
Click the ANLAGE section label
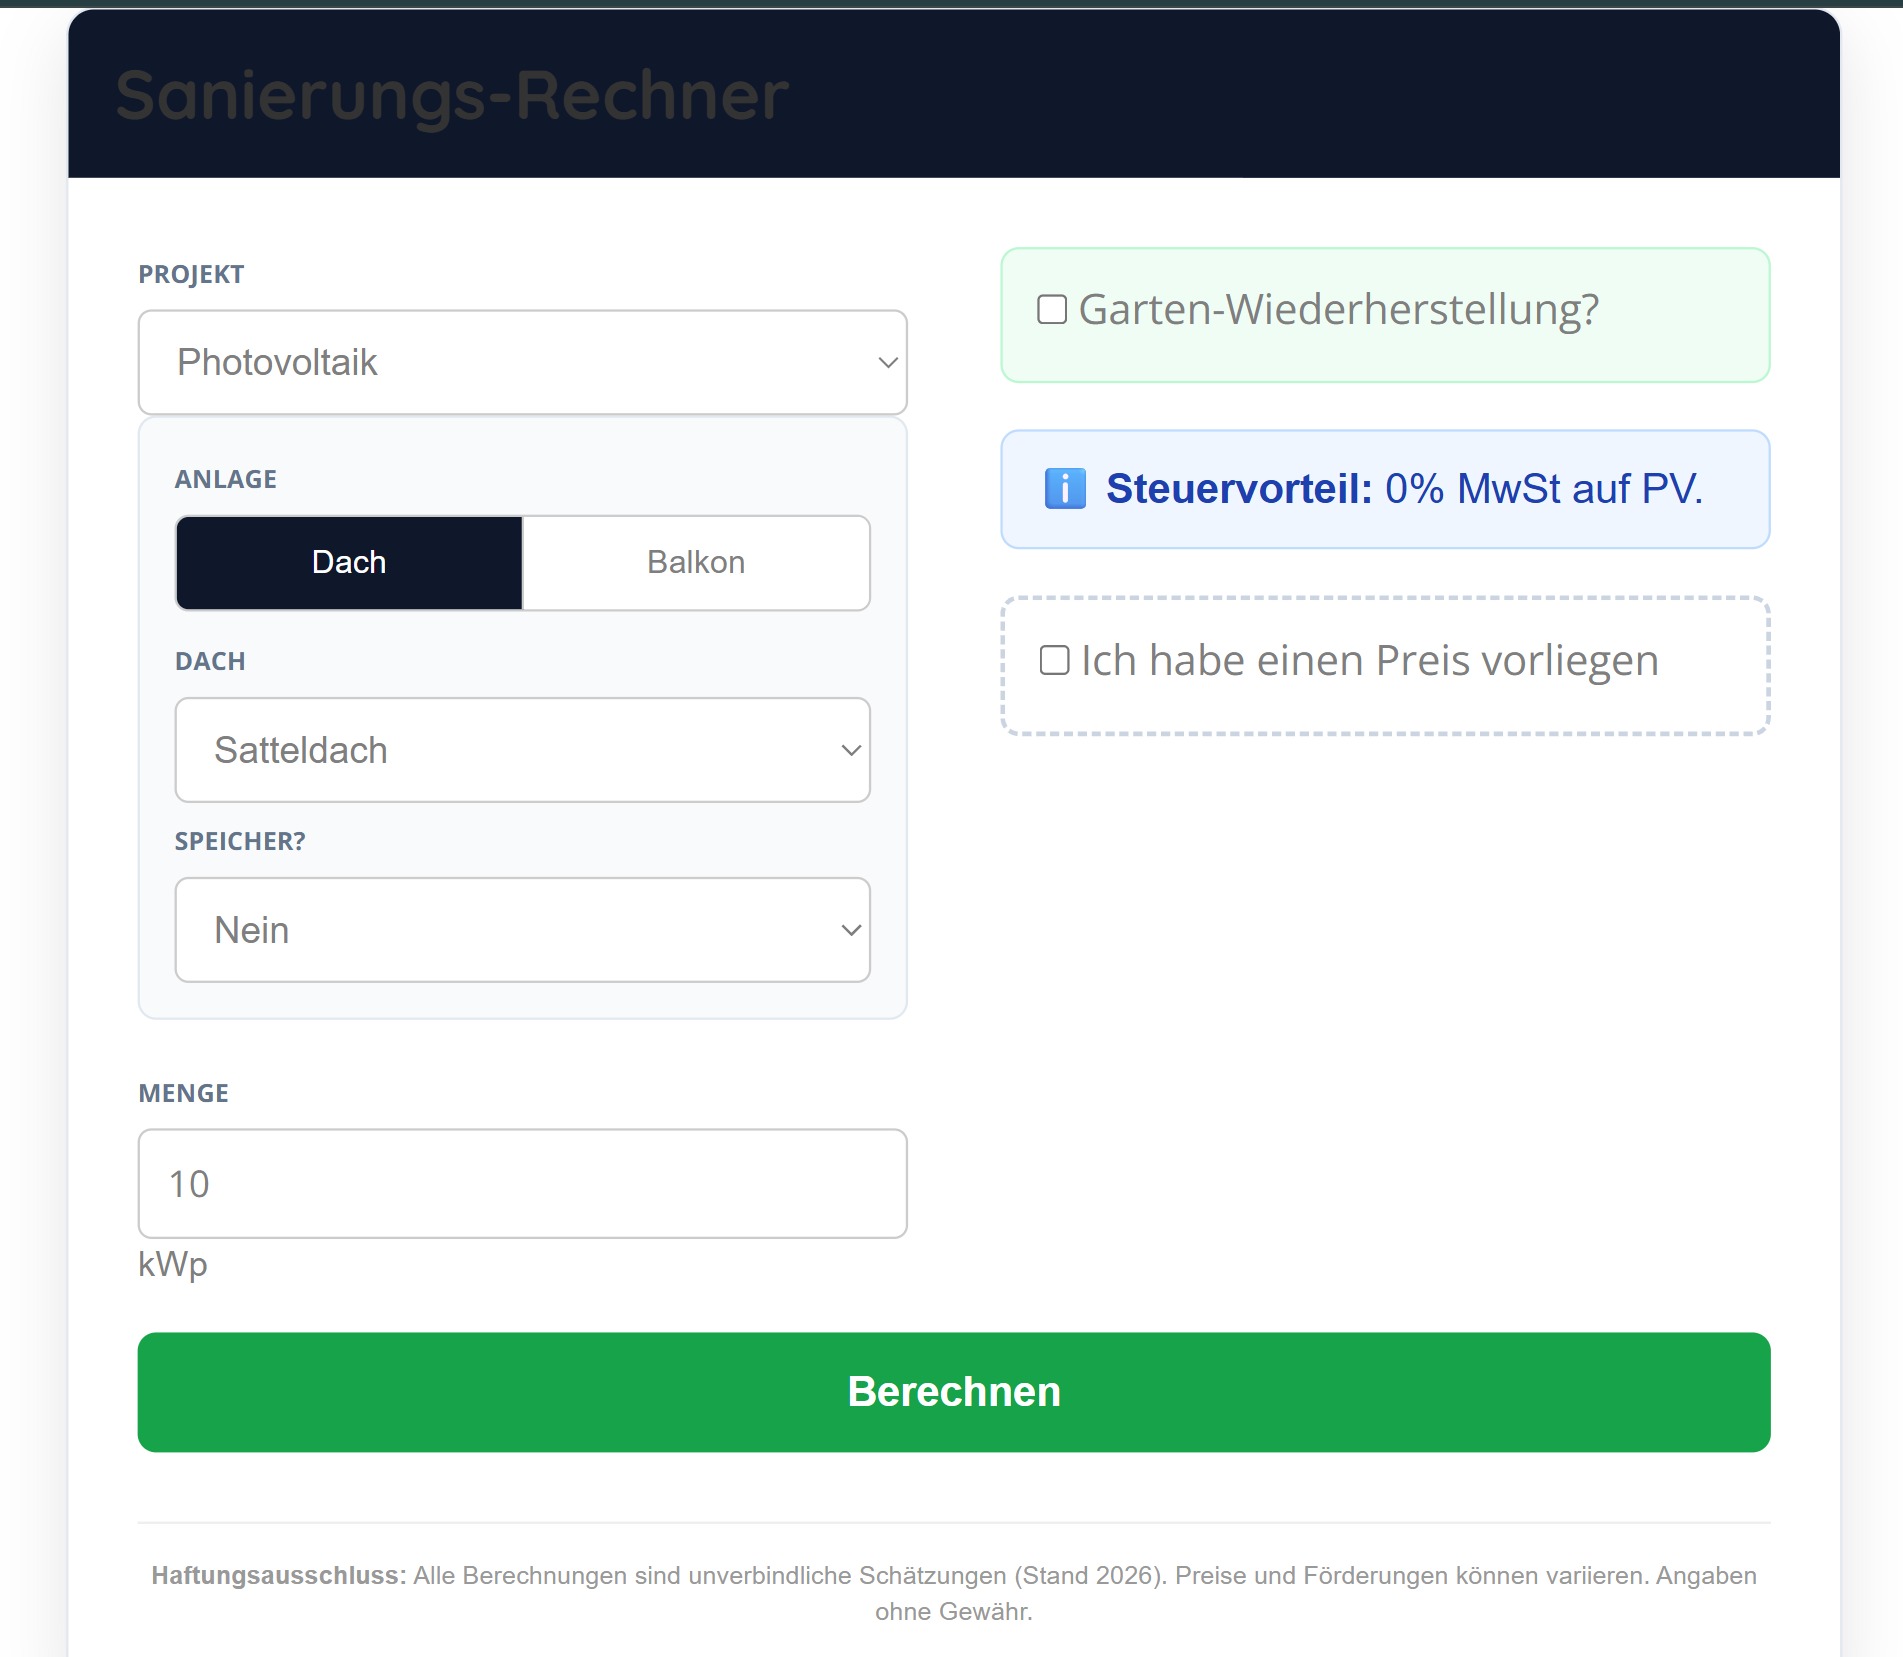[226, 479]
